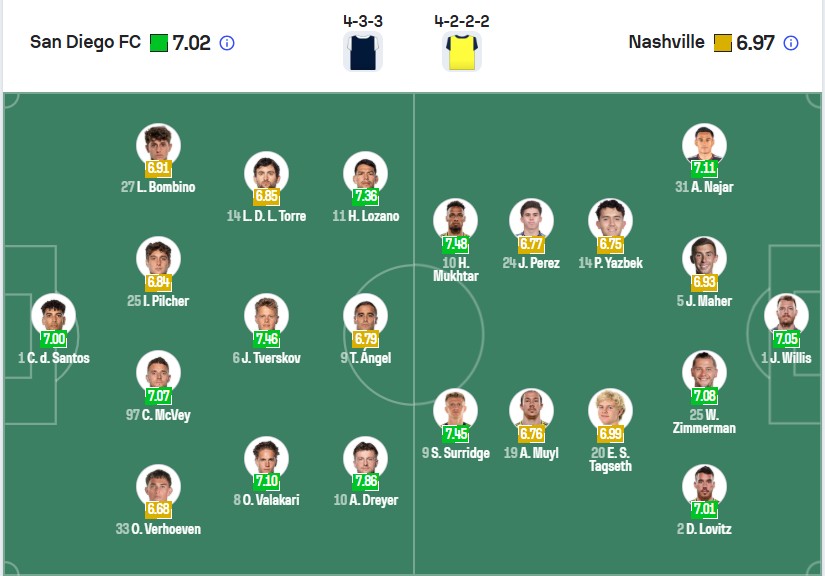The height and width of the screenshot is (576, 825).
Task: Click A. Najar's 7.11 rating badge
Action: point(705,168)
